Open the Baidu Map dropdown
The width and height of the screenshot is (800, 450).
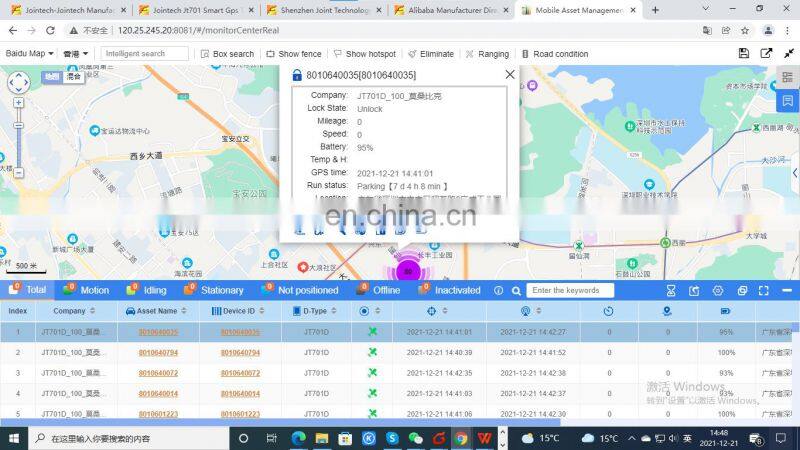click(x=30, y=54)
